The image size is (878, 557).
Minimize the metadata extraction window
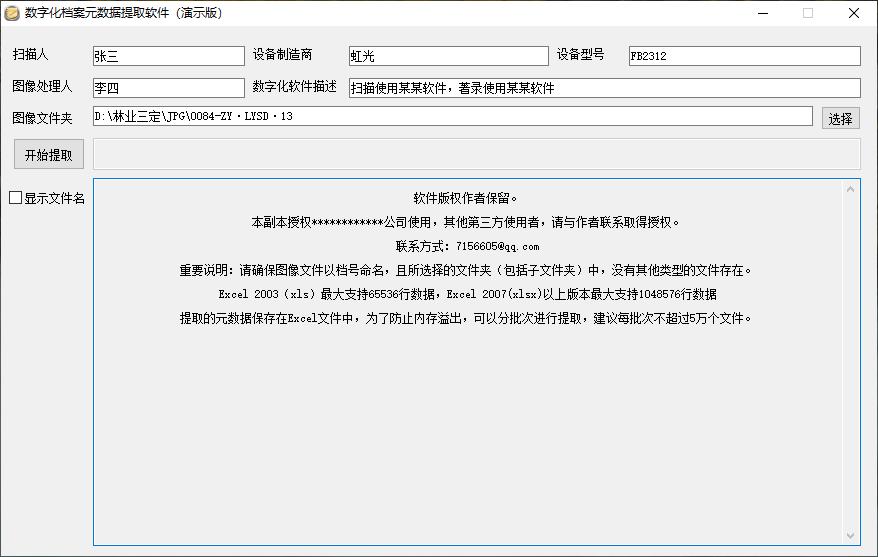[761, 13]
